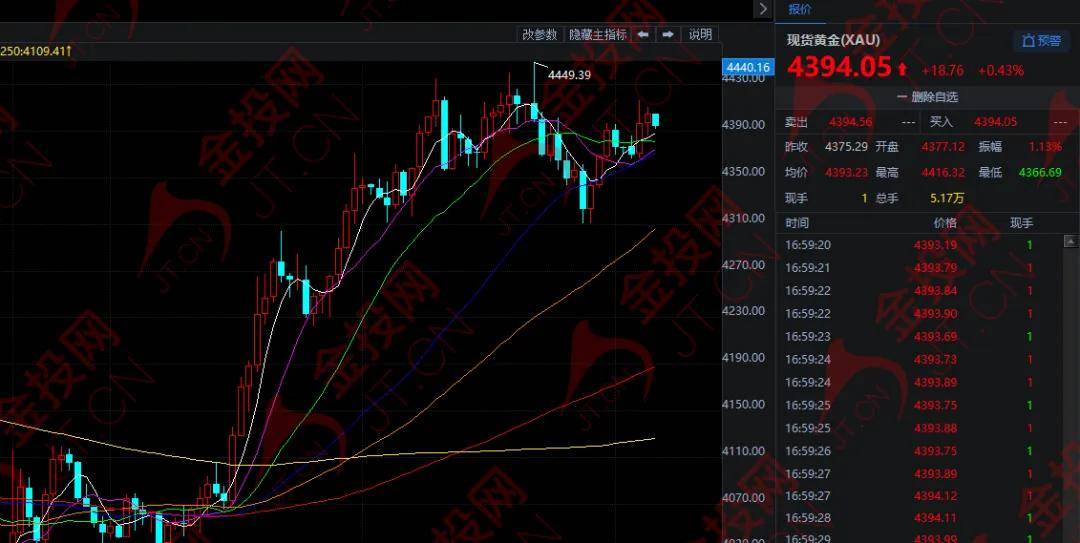Click the 最高 value 4416.32
The width and height of the screenshot is (1080, 543).
coord(943,172)
